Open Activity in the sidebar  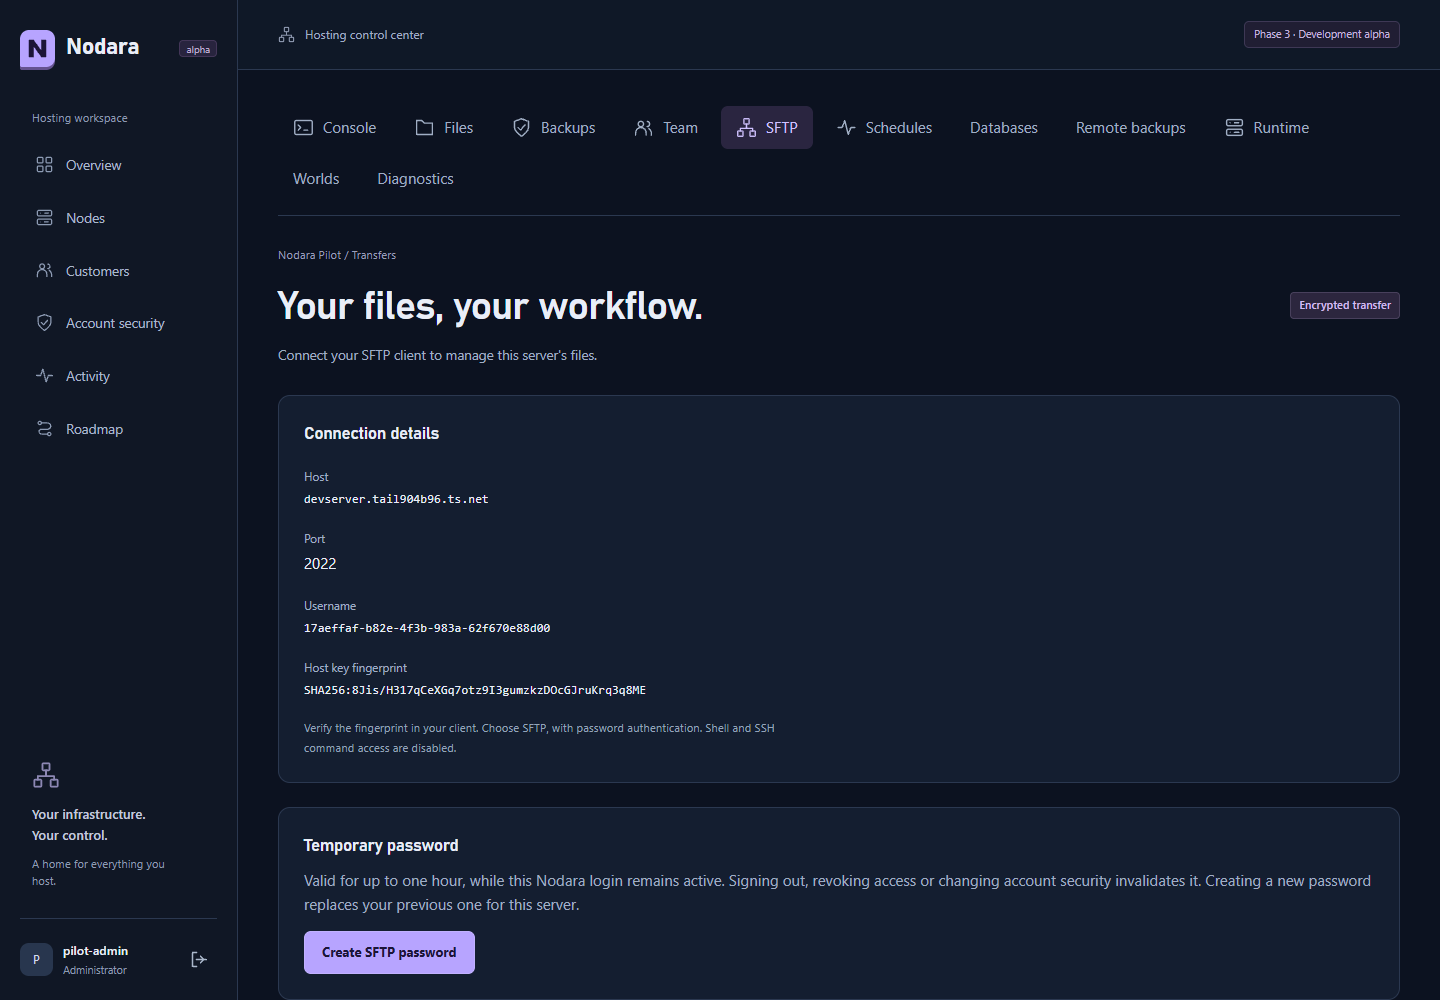tap(118, 376)
